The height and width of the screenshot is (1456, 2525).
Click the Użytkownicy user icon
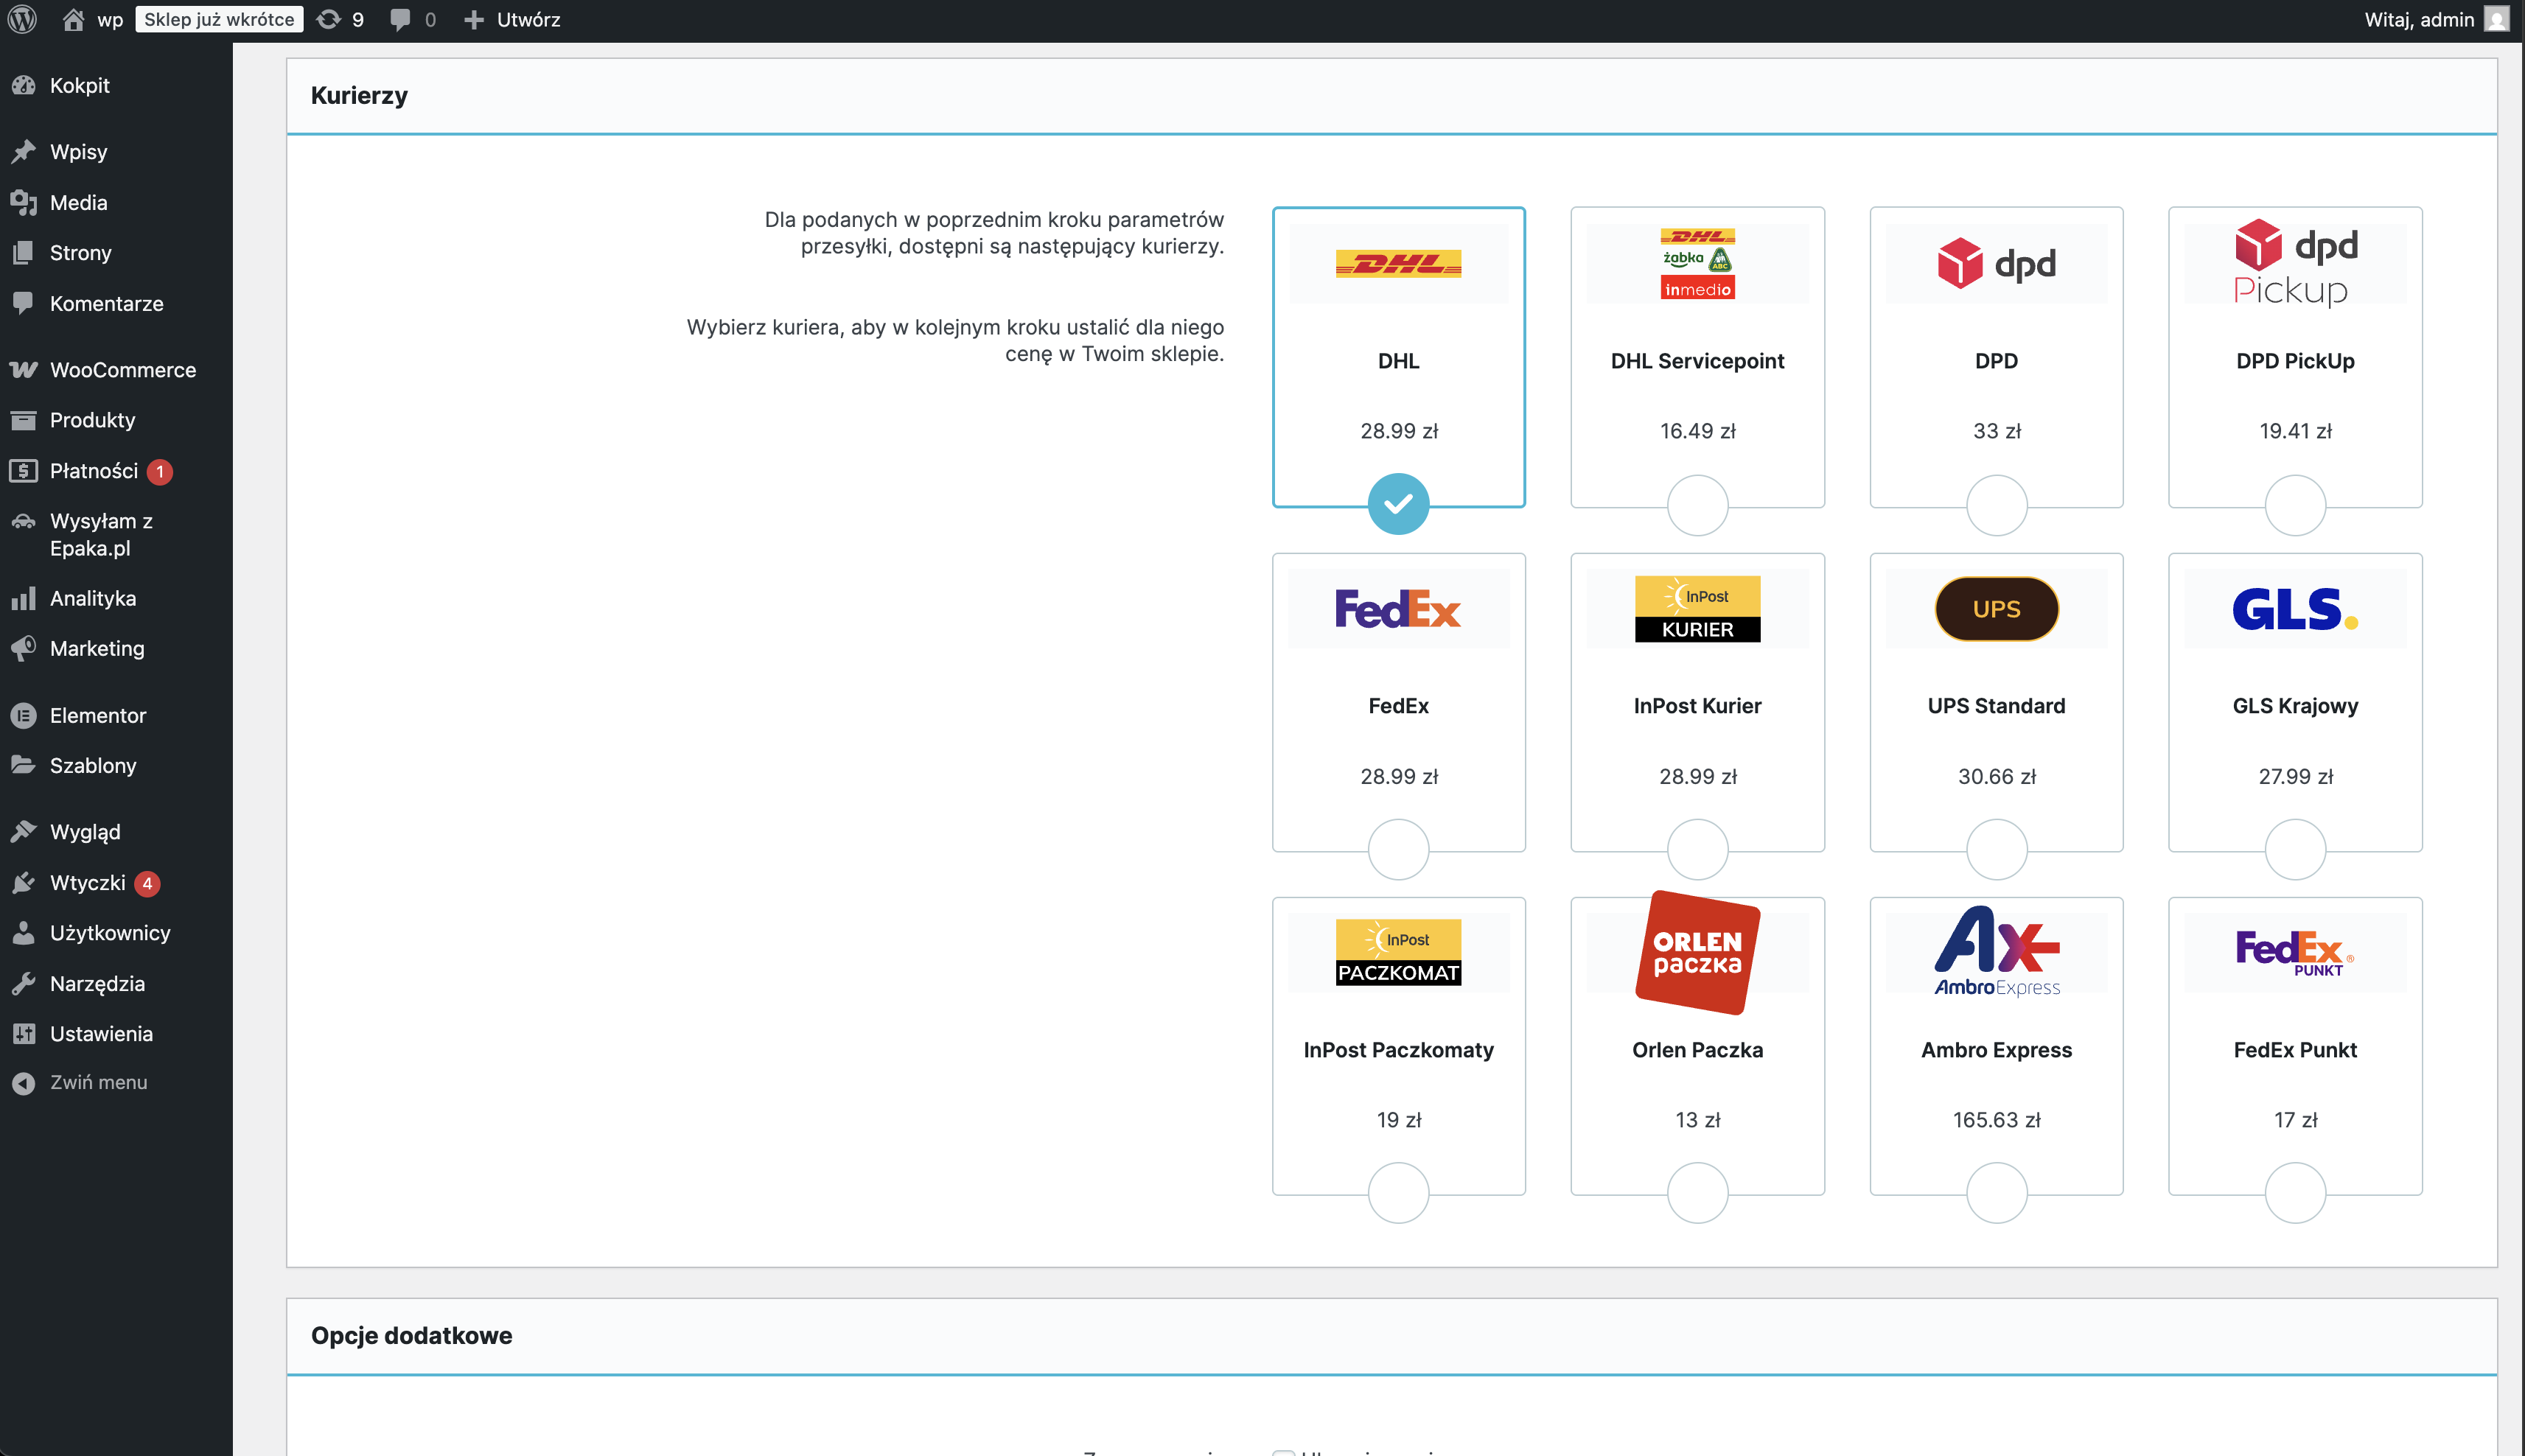tap(23, 932)
